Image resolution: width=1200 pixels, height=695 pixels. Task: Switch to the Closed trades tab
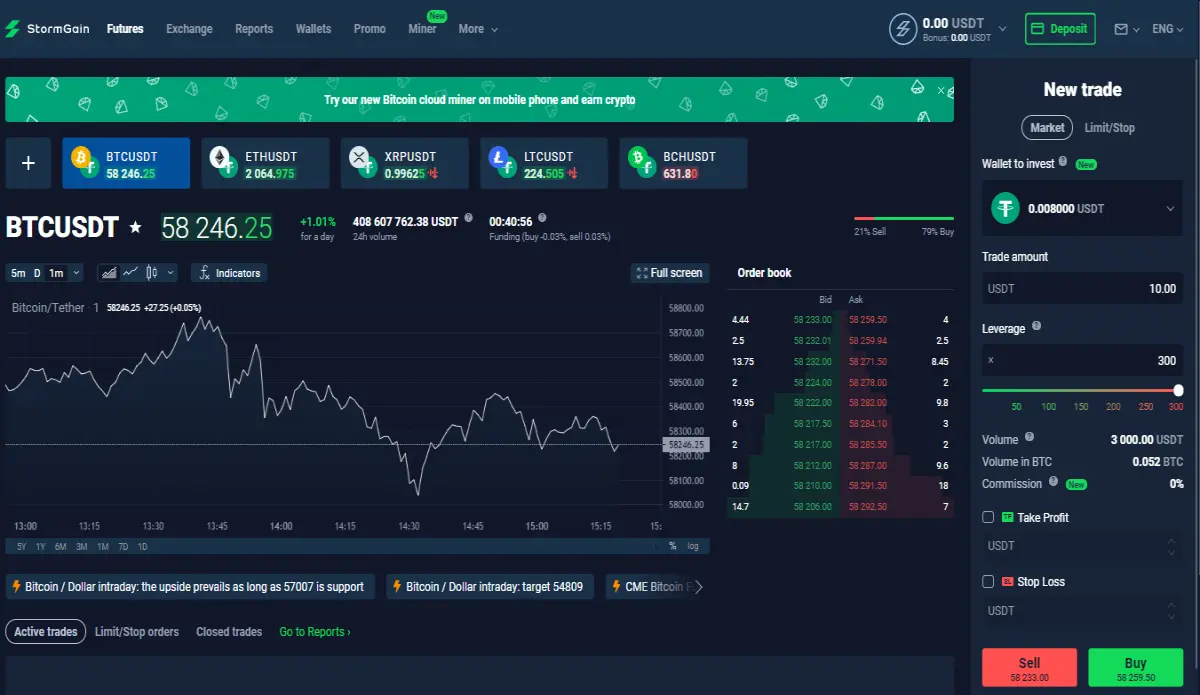pos(229,632)
